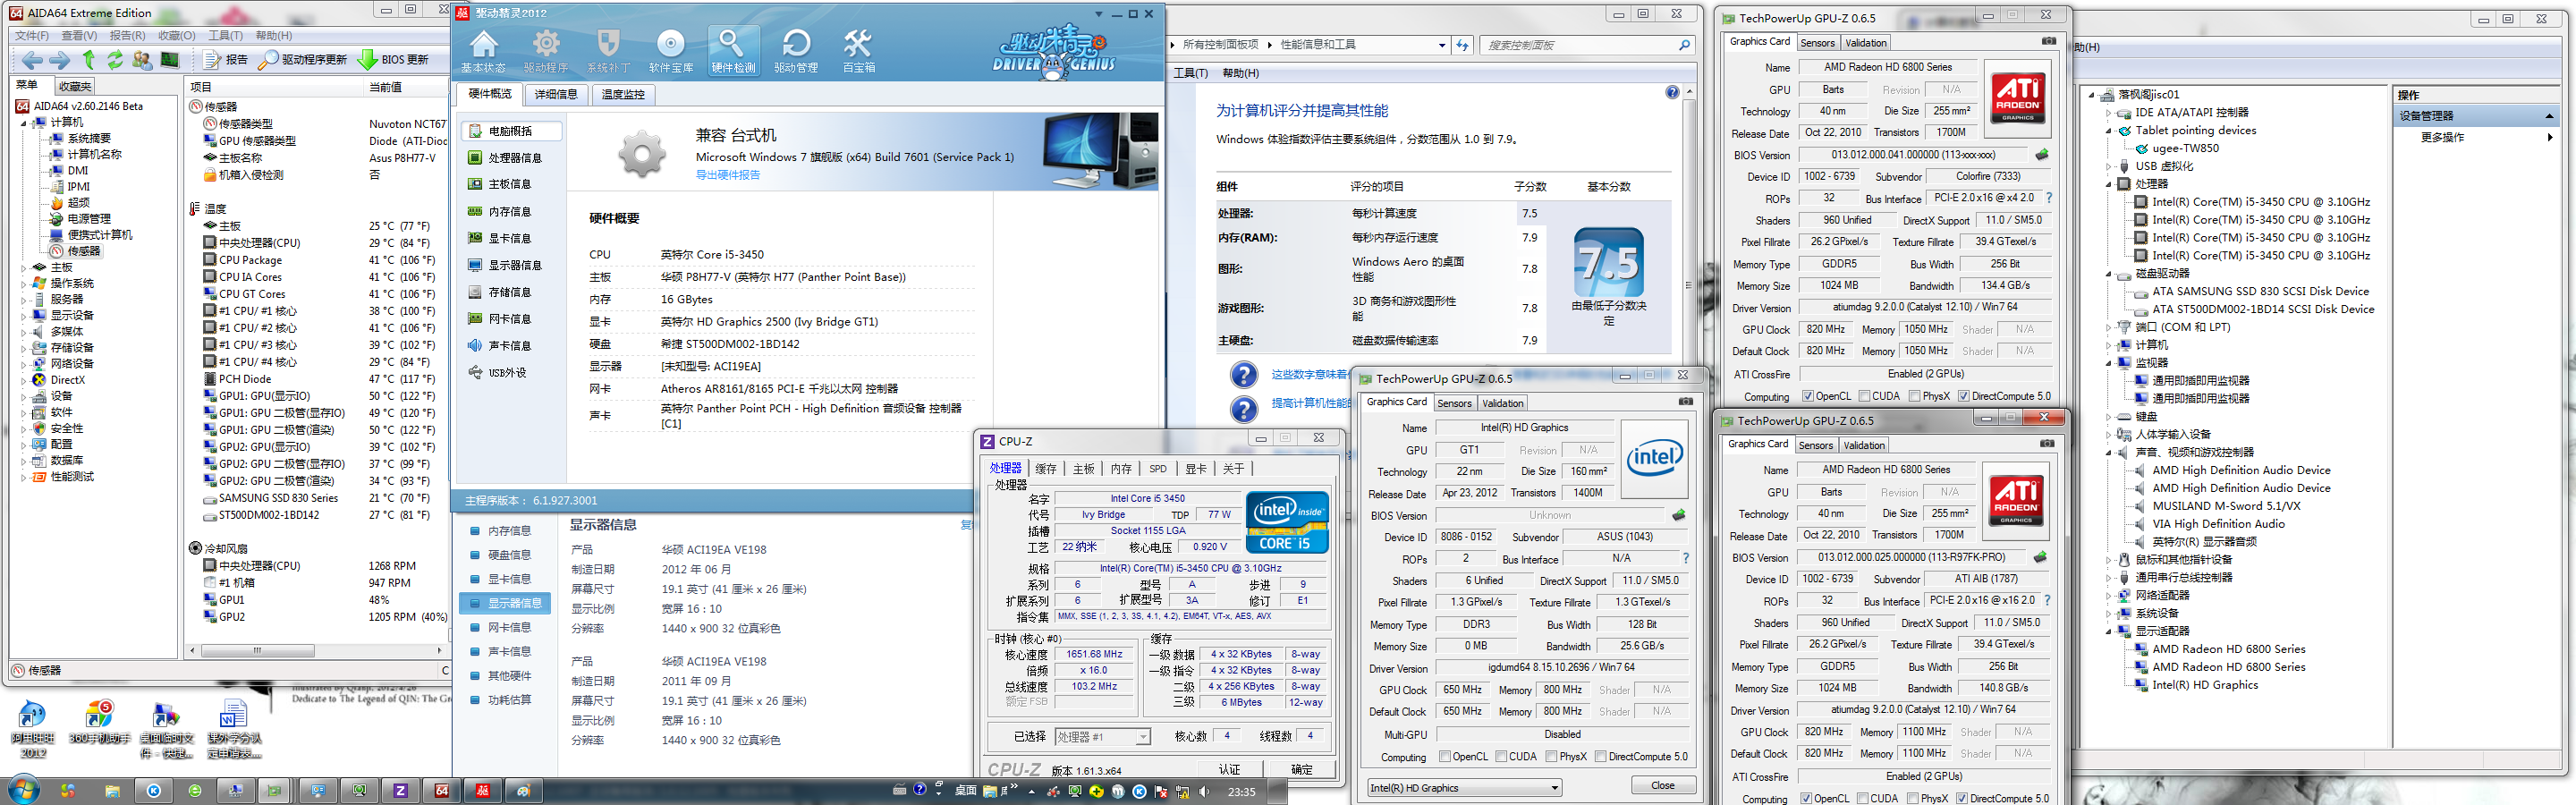Open 工具(T) menu in AIDA64
The width and height of the screenshot is (2576, 805).
225,35
